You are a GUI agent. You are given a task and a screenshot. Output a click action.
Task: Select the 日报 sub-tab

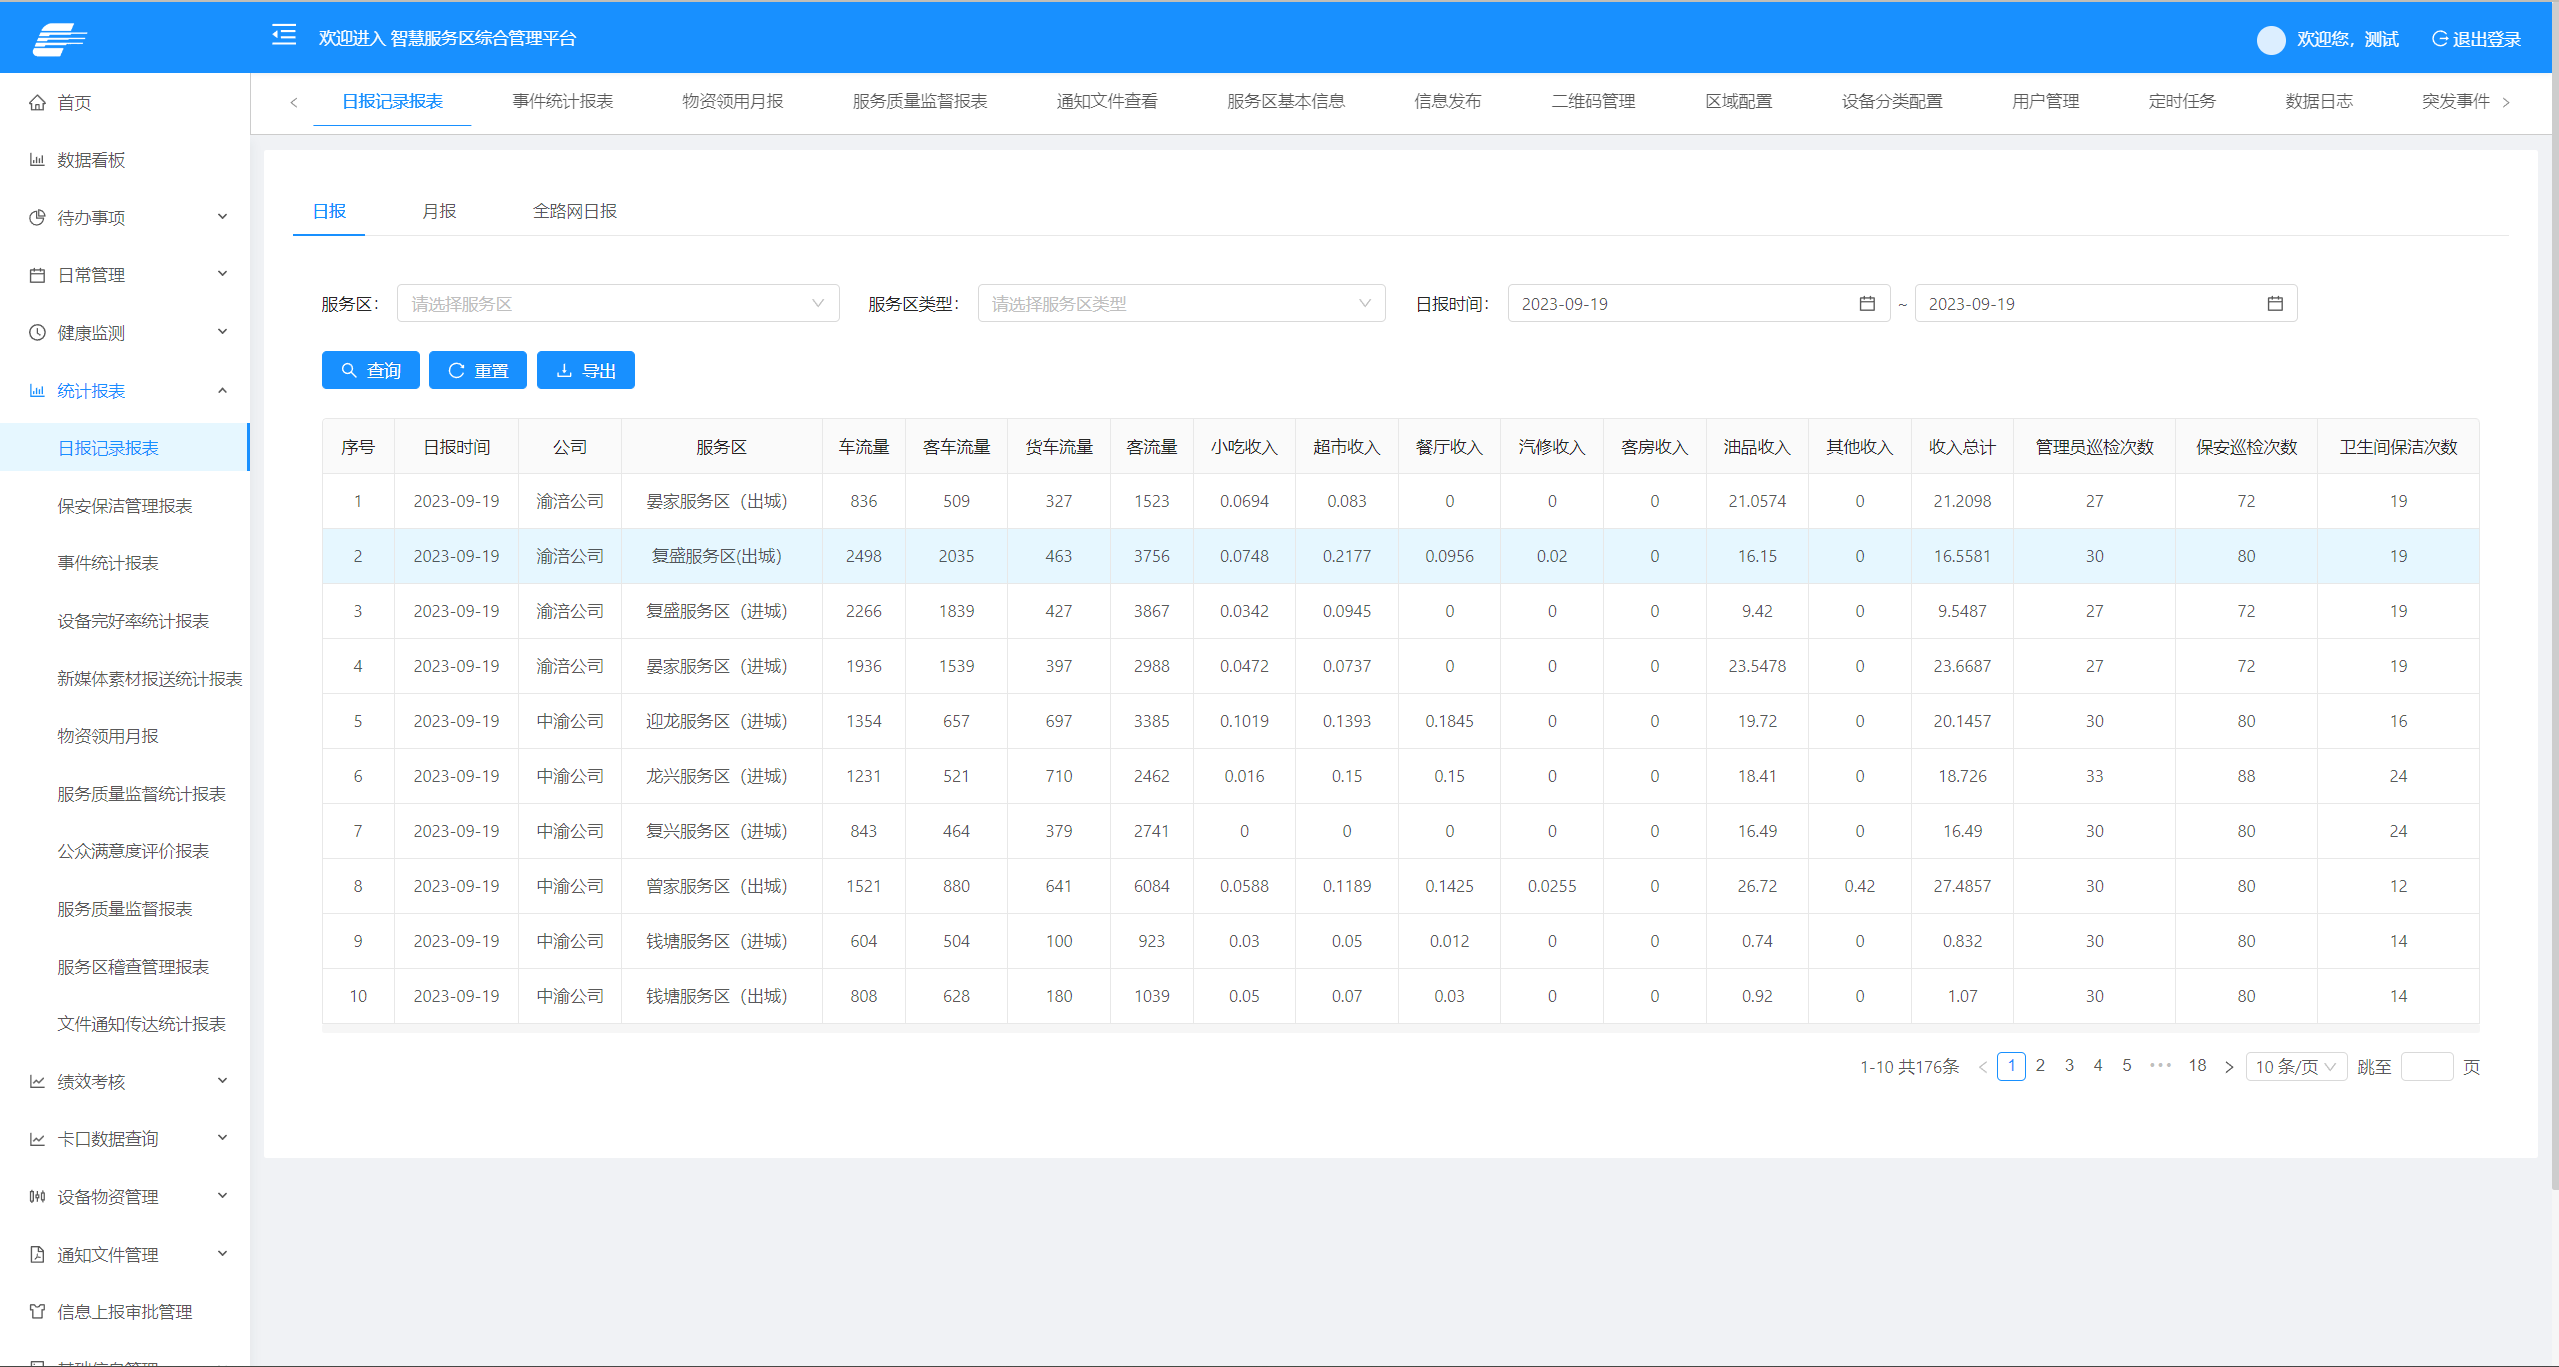[329, 211]
